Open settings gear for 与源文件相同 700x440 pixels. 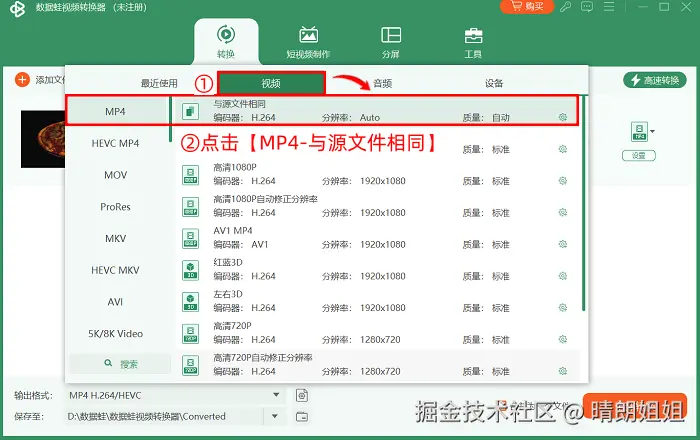point(562,117)
